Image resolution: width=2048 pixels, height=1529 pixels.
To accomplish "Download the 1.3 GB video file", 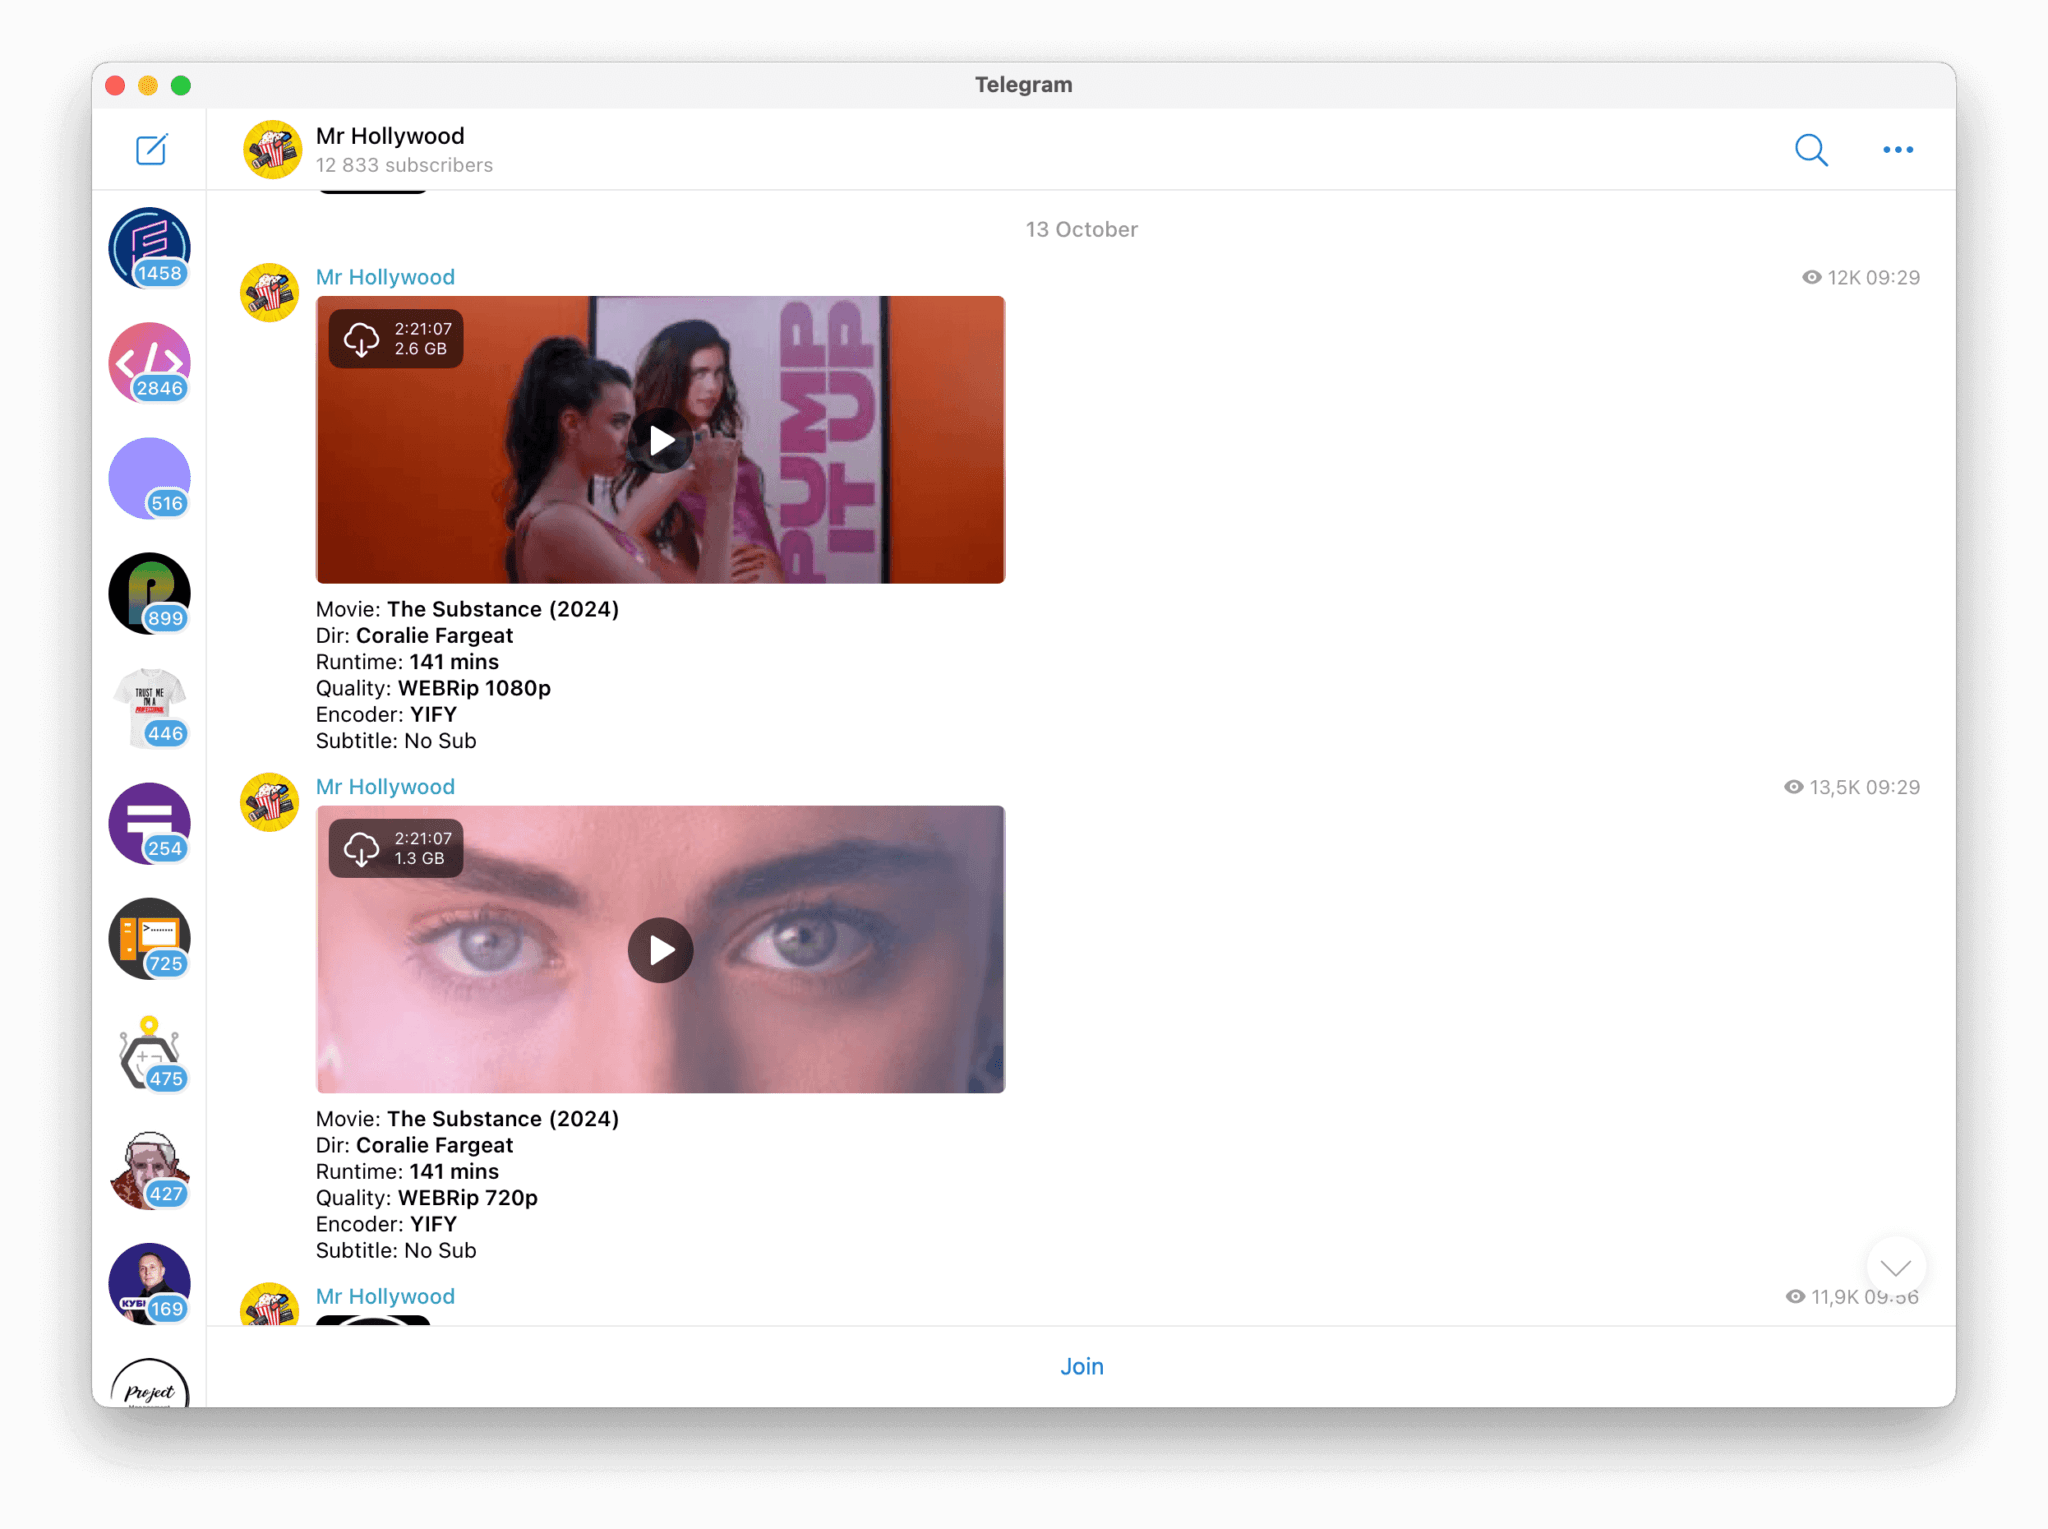I will (x=362, y=849).
